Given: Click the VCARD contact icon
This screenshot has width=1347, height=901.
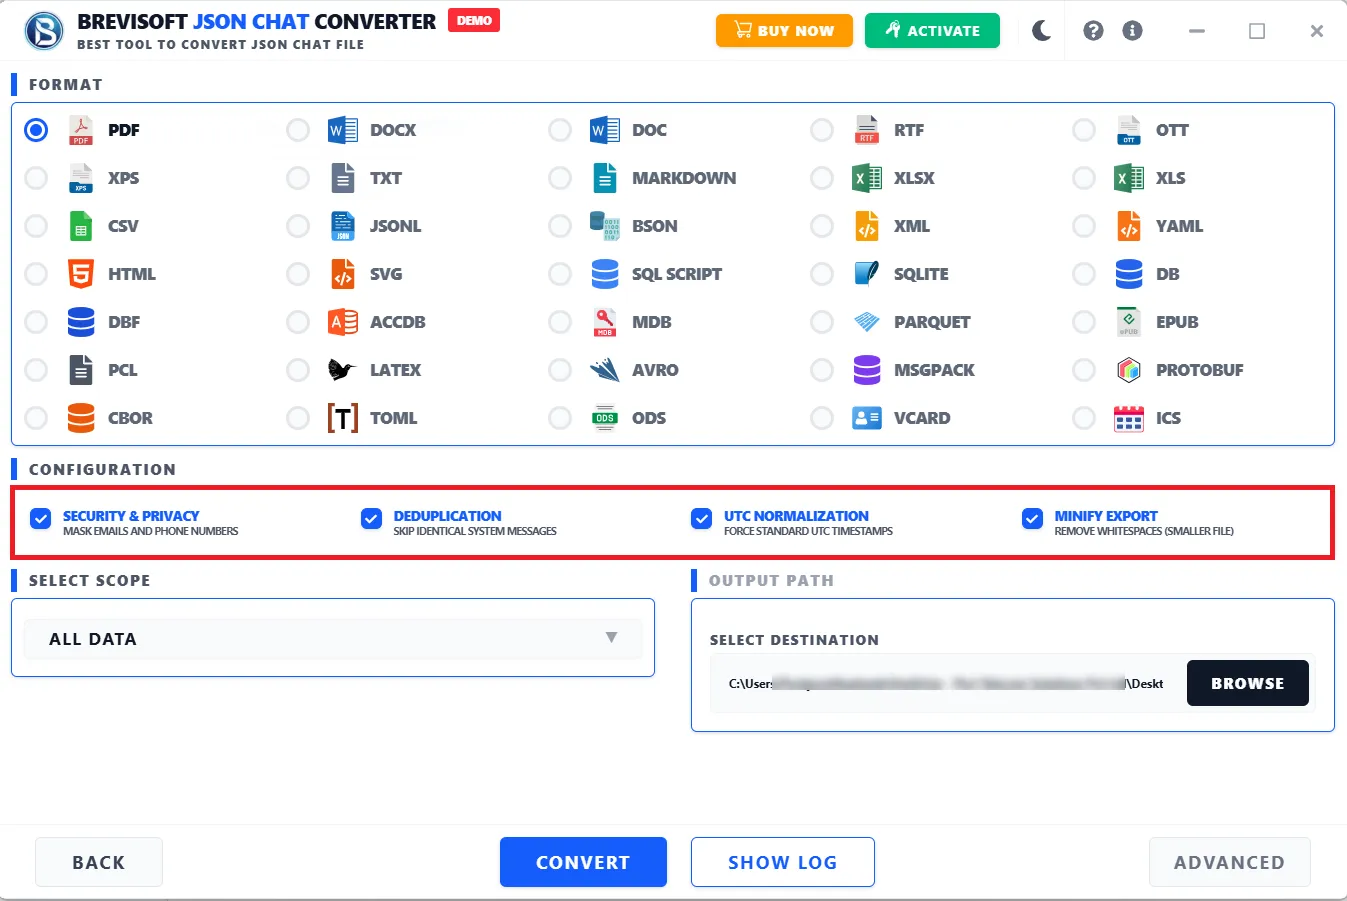Looking at the screenshot, I should click(x=867, y=418).
